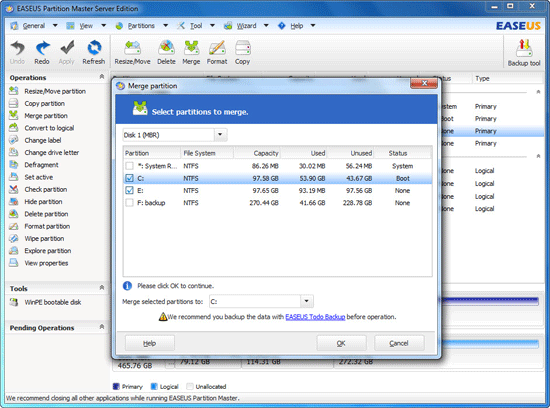550x408 pixels.
Task: Click the Hide partition icon
Action: [x=14, y=201]
